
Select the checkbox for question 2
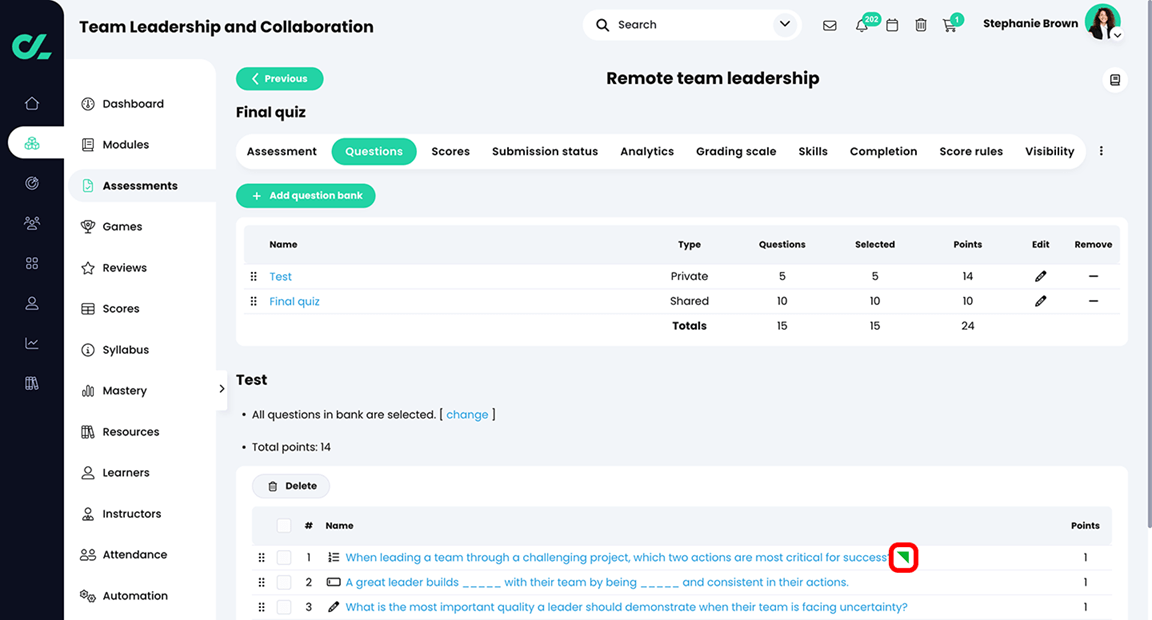point(283,582)
